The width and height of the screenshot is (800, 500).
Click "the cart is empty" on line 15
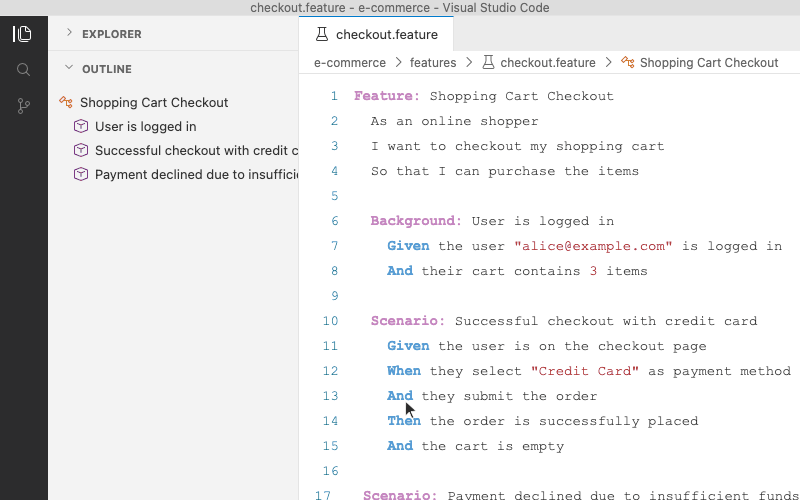point(492,446)
